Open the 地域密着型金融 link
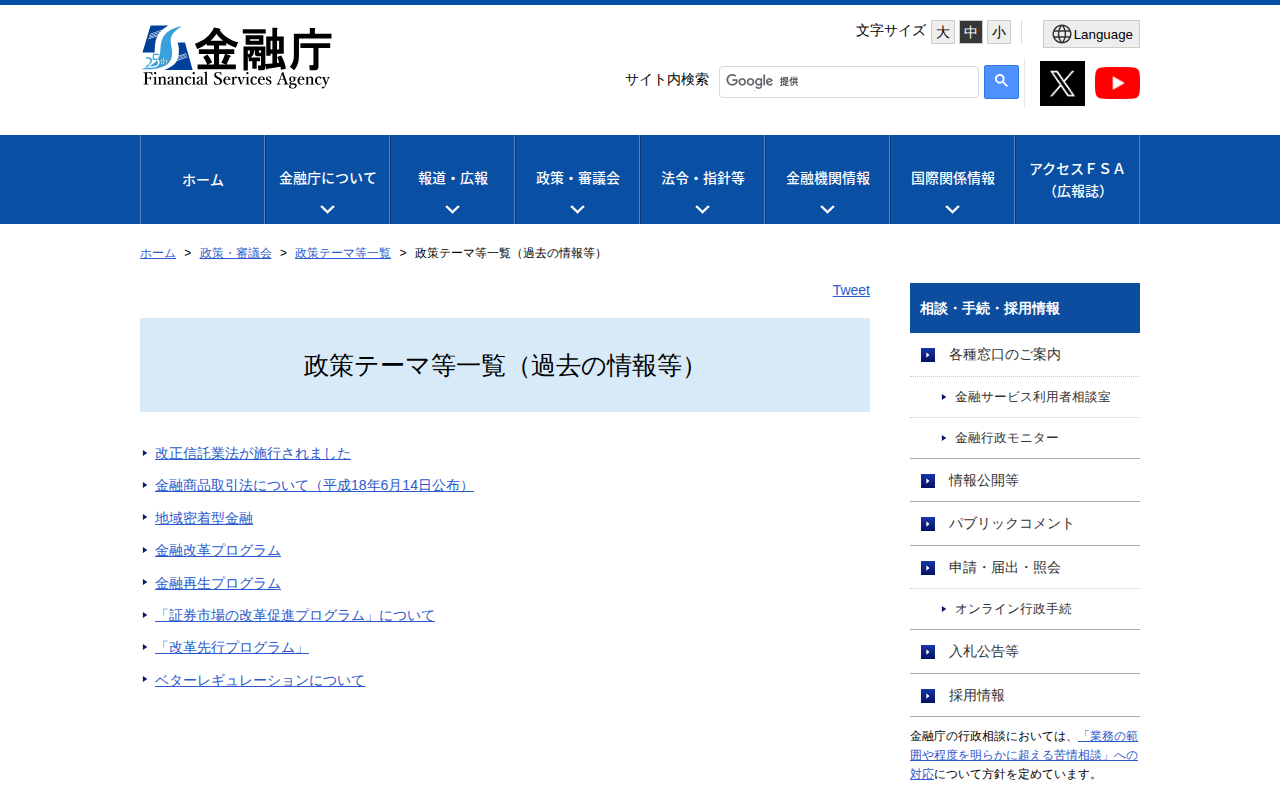The height and width of the screenshot is (800, 1280). click(x=204, y=518)
